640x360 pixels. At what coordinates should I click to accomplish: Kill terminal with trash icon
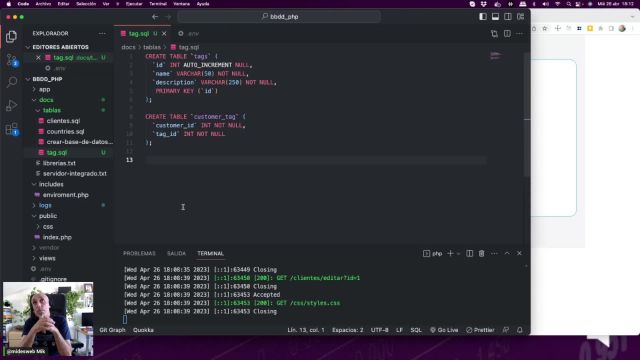(482, 253)
